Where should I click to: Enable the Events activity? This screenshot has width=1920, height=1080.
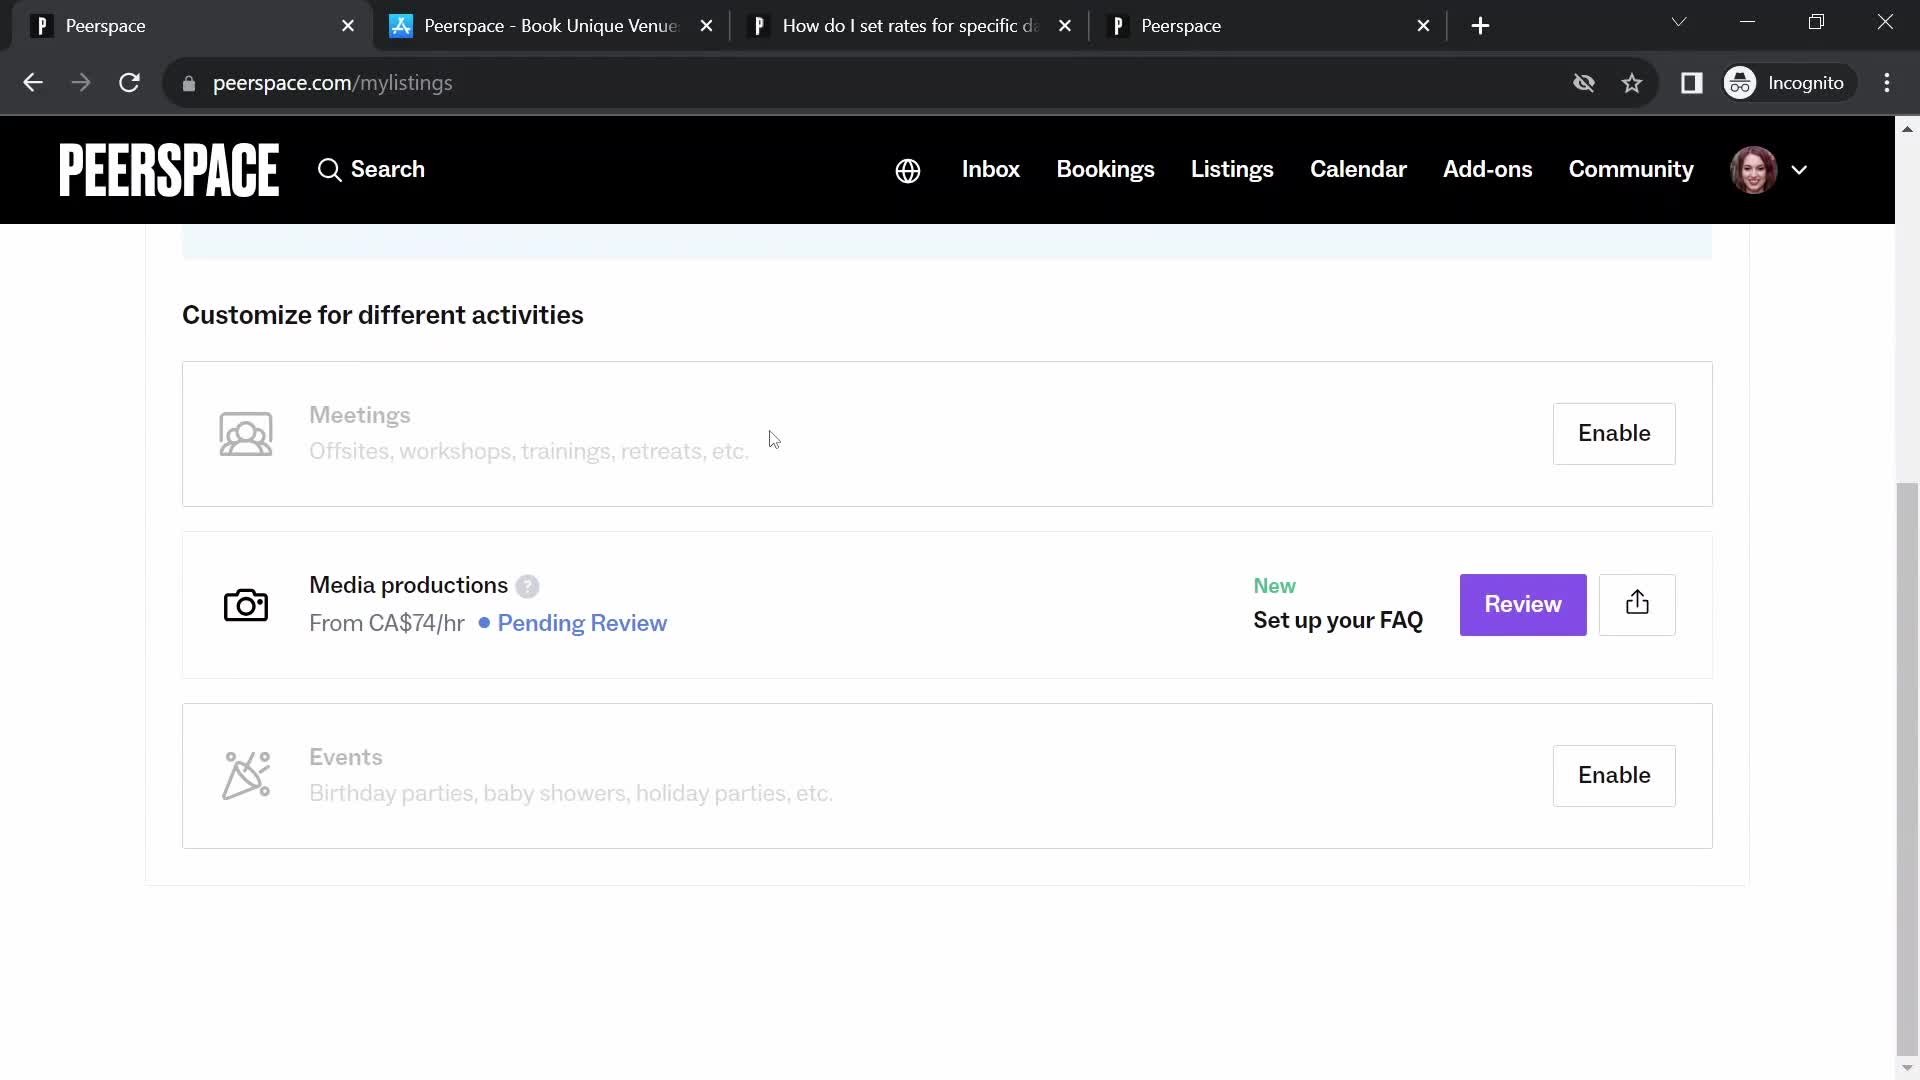pos(1614,776)
